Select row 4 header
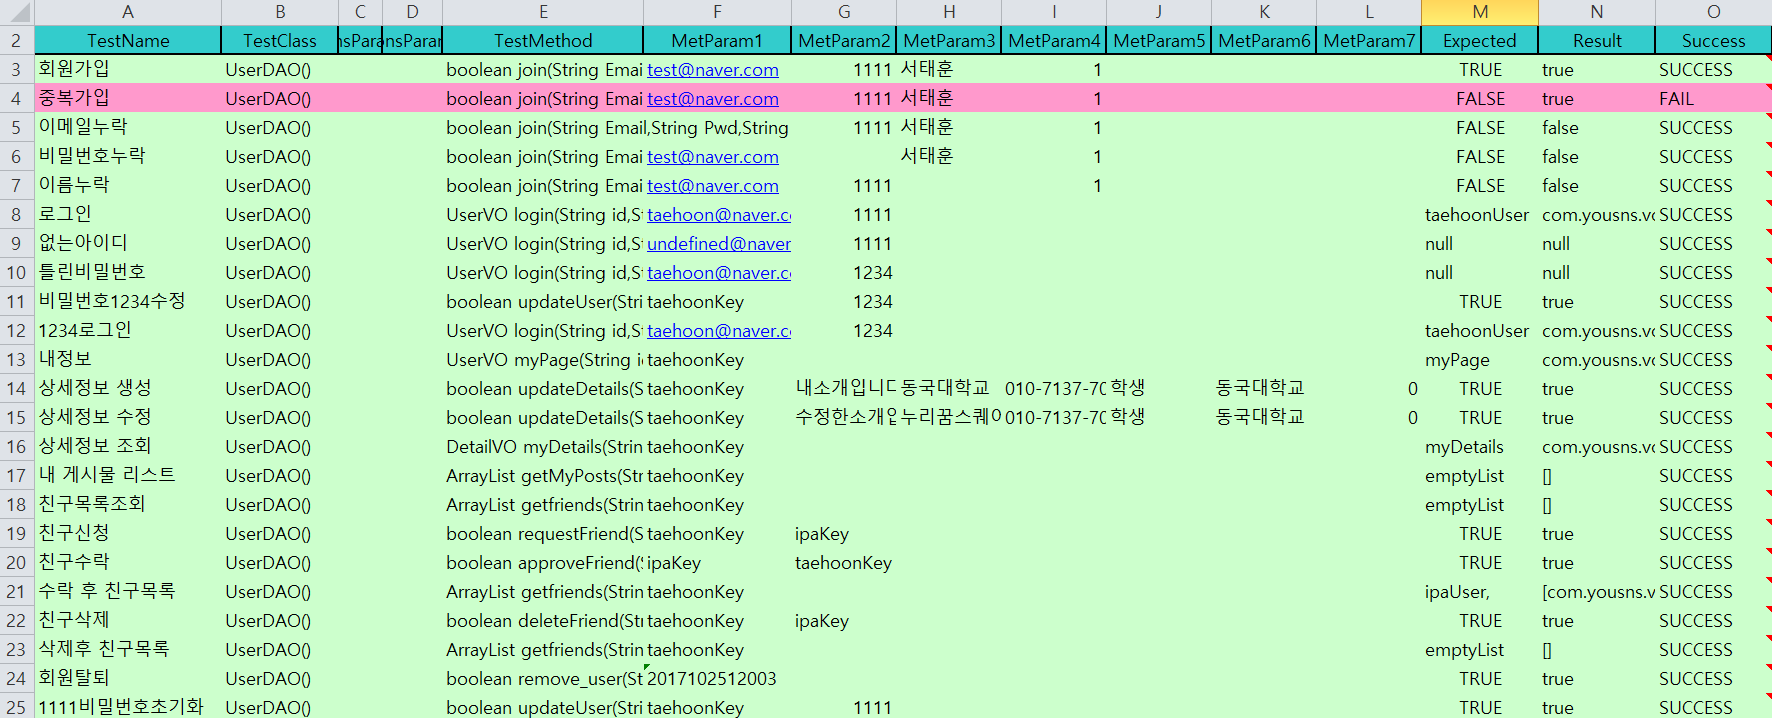 click(16, 98)
